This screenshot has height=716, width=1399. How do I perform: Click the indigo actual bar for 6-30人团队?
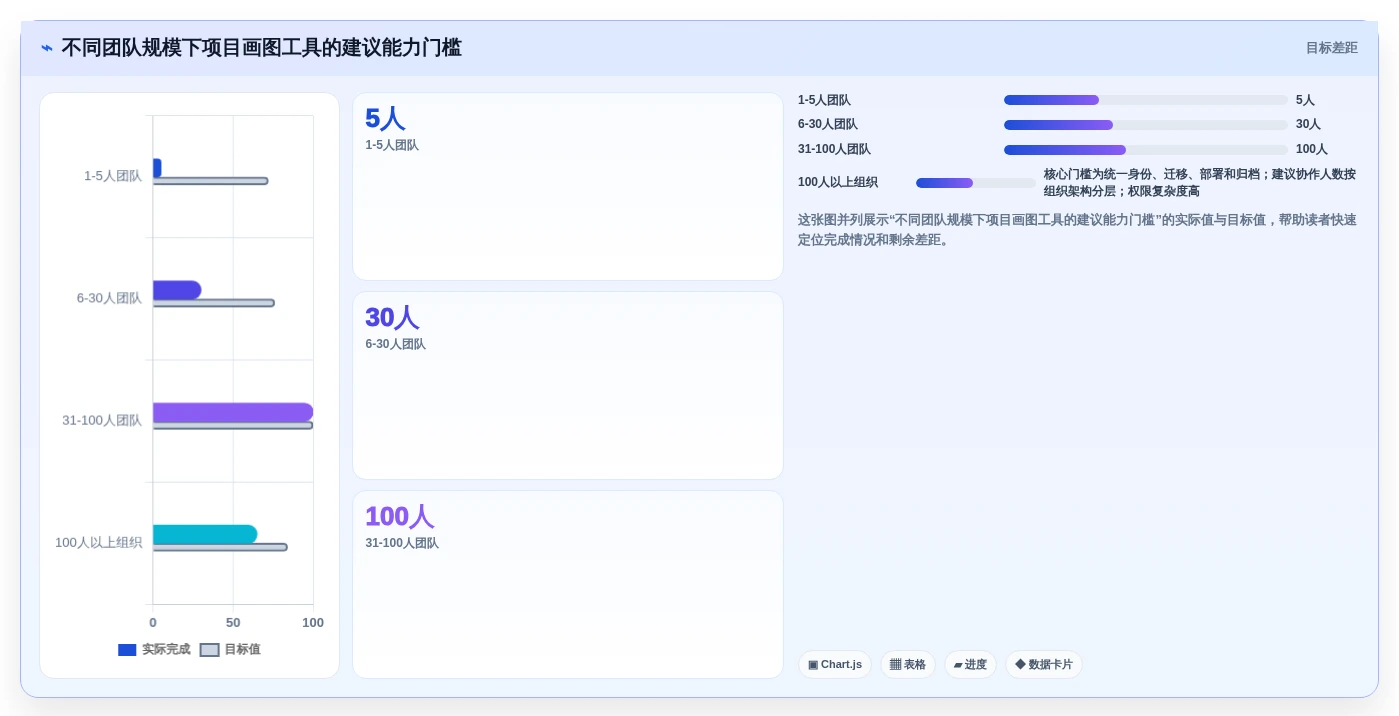(x=177, y=290)
